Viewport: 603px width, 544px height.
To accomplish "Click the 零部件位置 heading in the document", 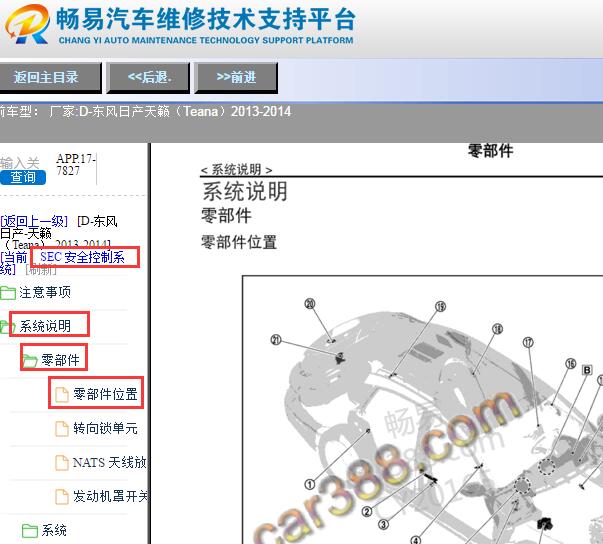I will [x=239, y=242].
